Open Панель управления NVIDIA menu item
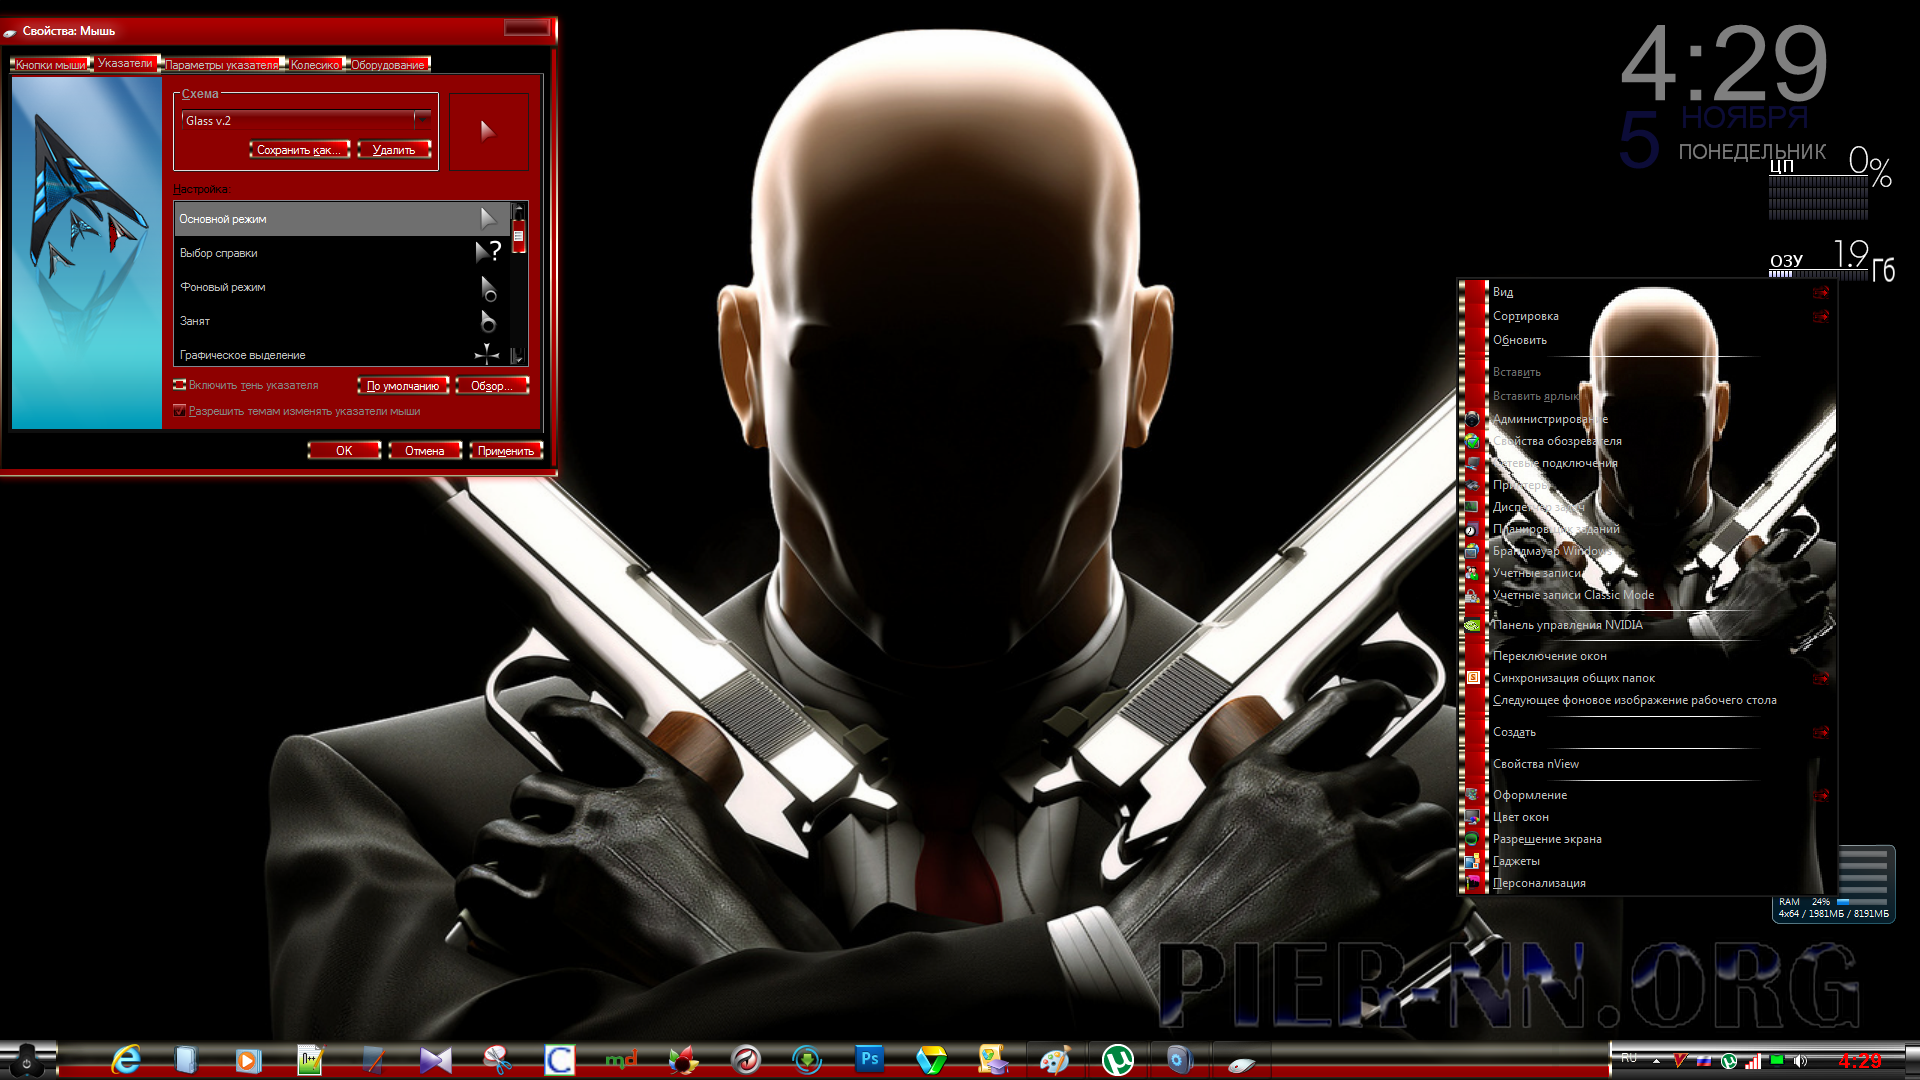 [x=1567, y=625]
